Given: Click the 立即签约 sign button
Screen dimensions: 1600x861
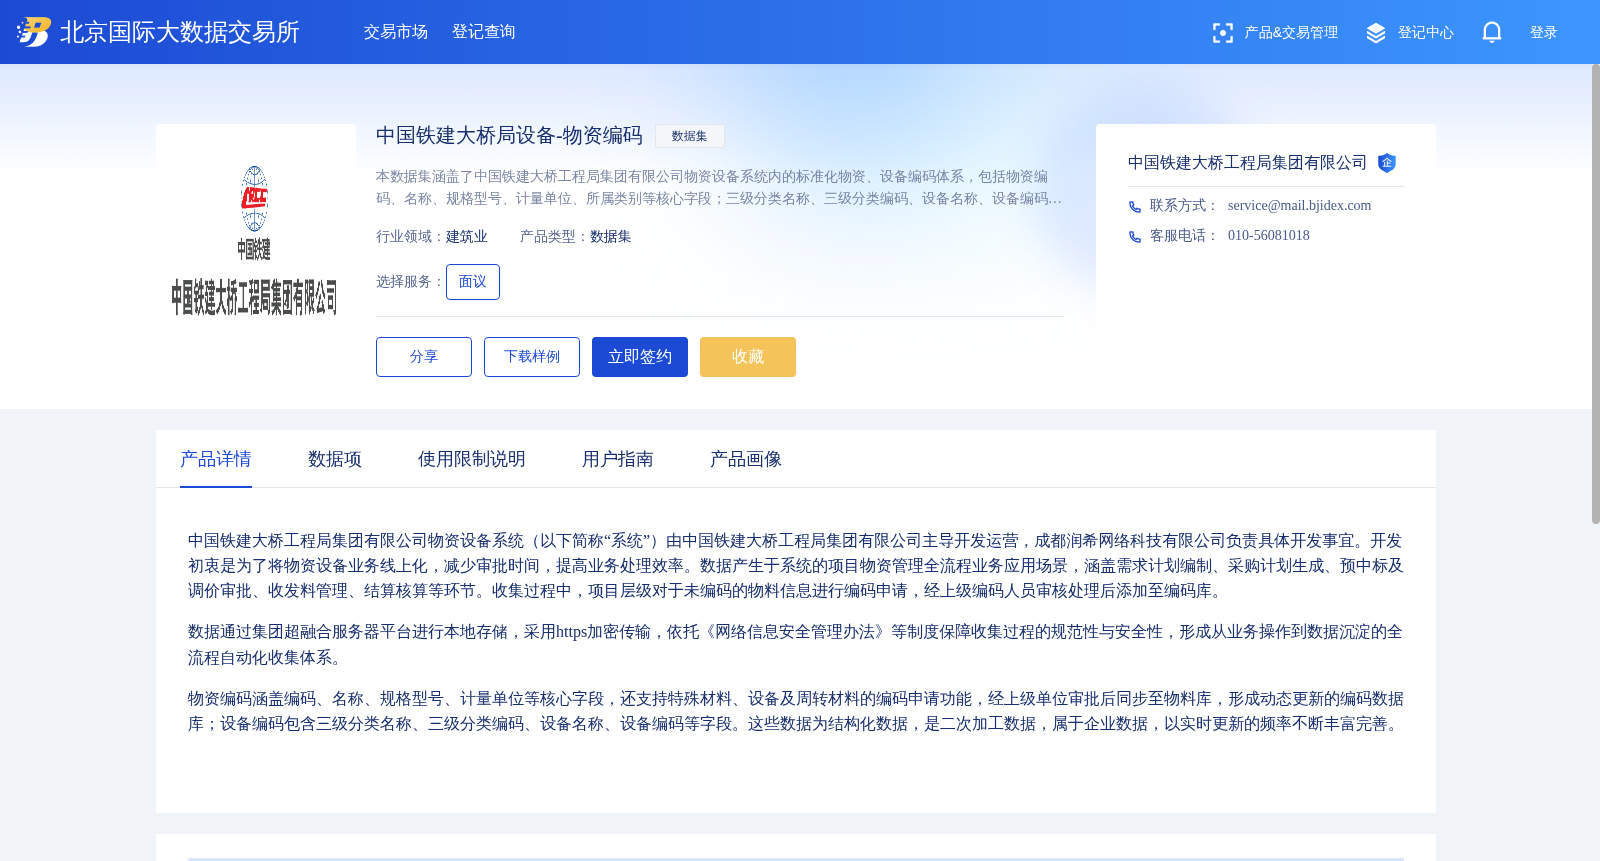Looking at the screenshot, I should tap(640, 357).
